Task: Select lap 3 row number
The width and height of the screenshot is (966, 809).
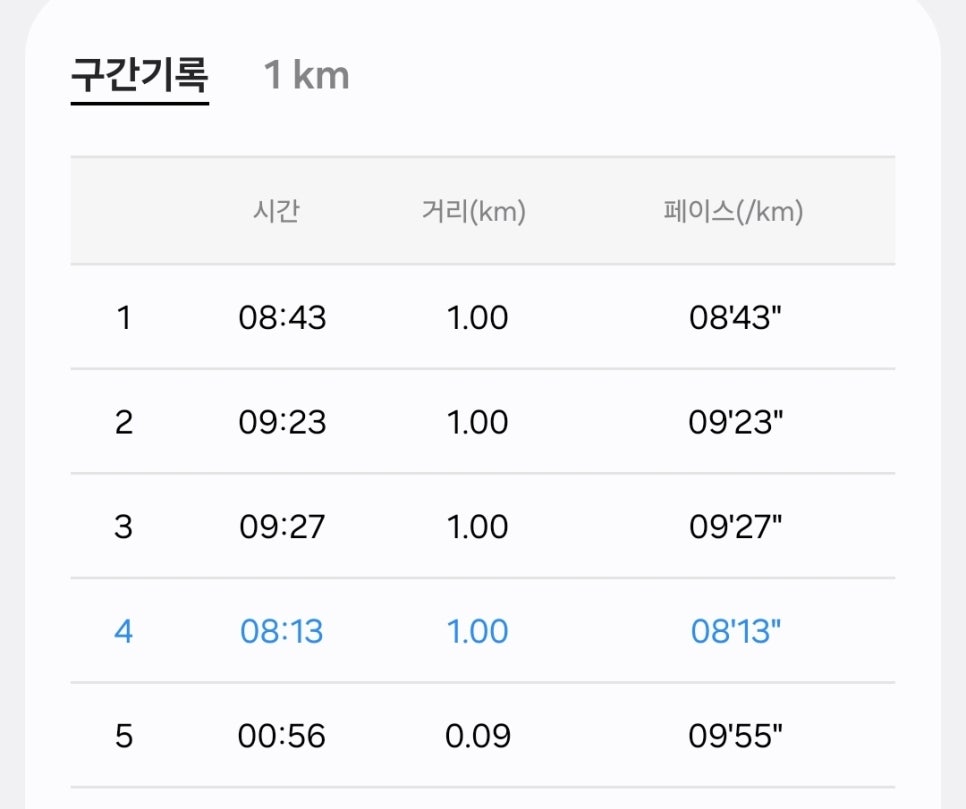Action: (x=124, y=527)
